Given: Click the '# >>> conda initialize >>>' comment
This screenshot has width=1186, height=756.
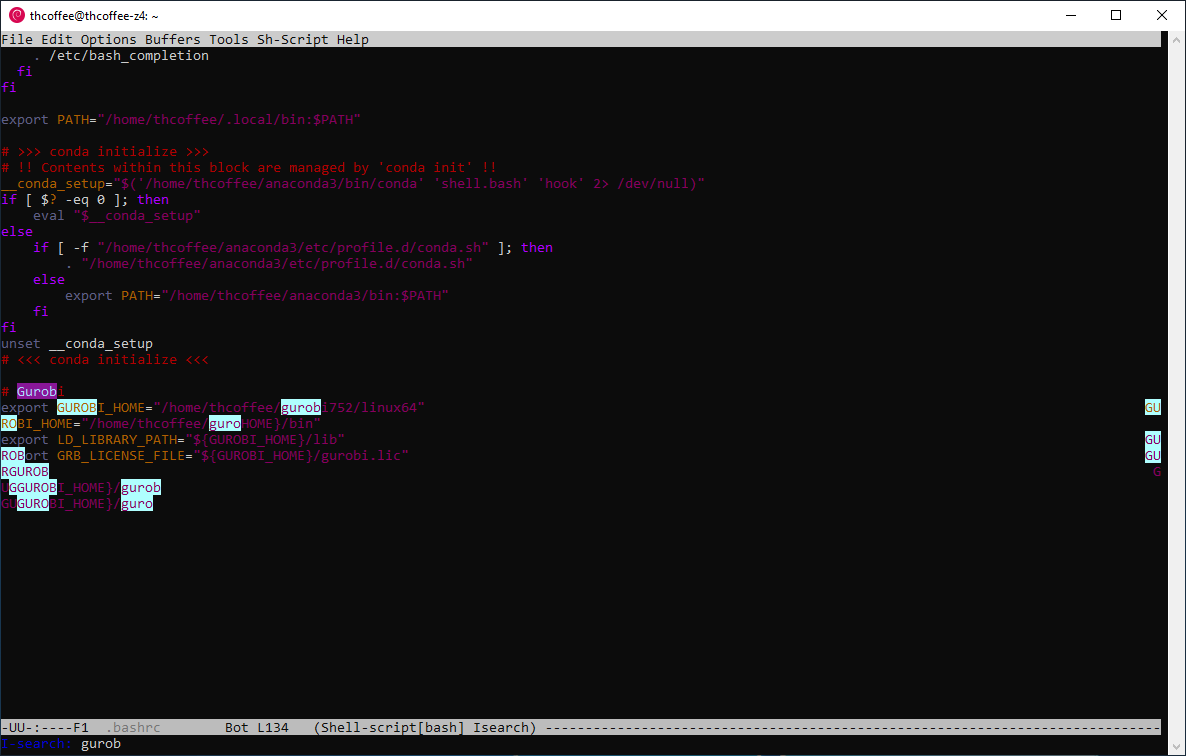Looking at the screenshot, I should coord(105,151).
